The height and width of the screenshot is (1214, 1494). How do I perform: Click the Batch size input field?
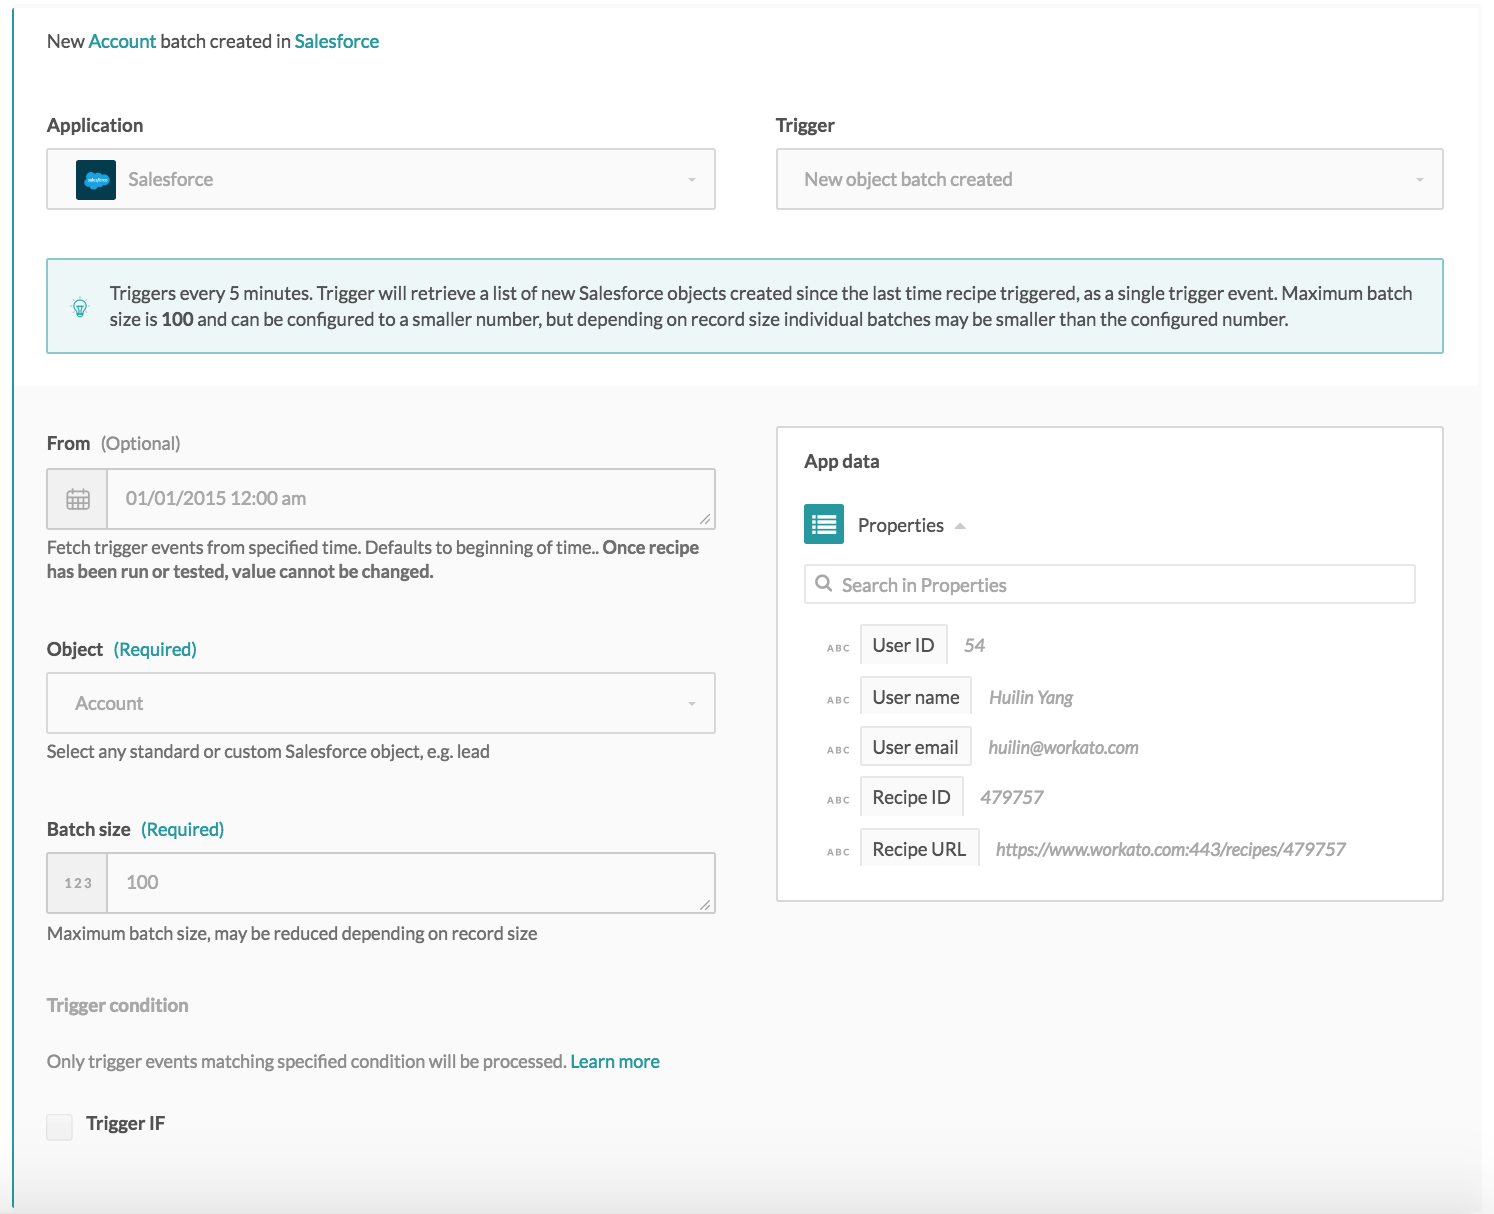tap(410, 883)
